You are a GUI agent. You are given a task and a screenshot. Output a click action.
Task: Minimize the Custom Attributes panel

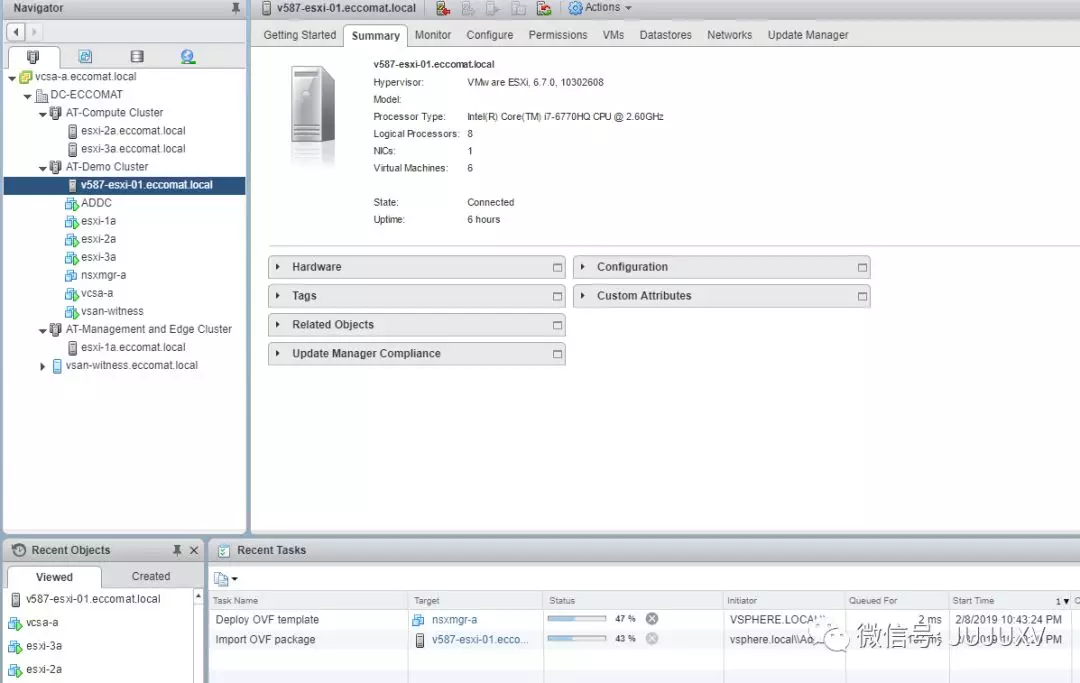[862, 296]
